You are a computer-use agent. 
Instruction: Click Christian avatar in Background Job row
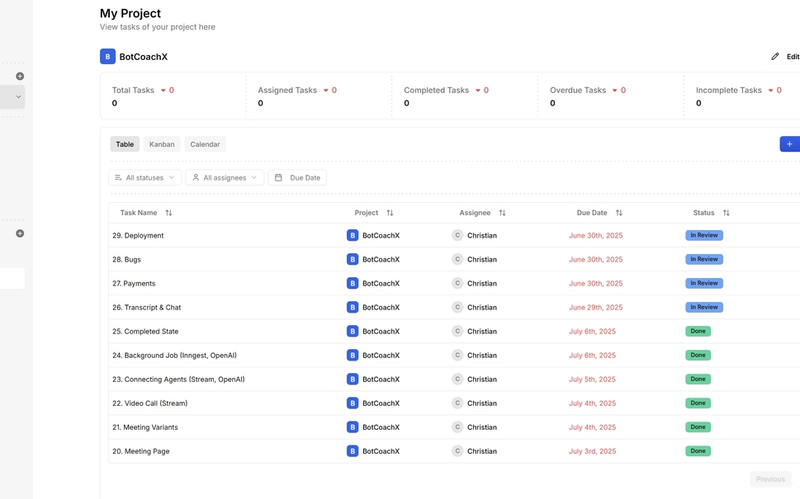457,355
